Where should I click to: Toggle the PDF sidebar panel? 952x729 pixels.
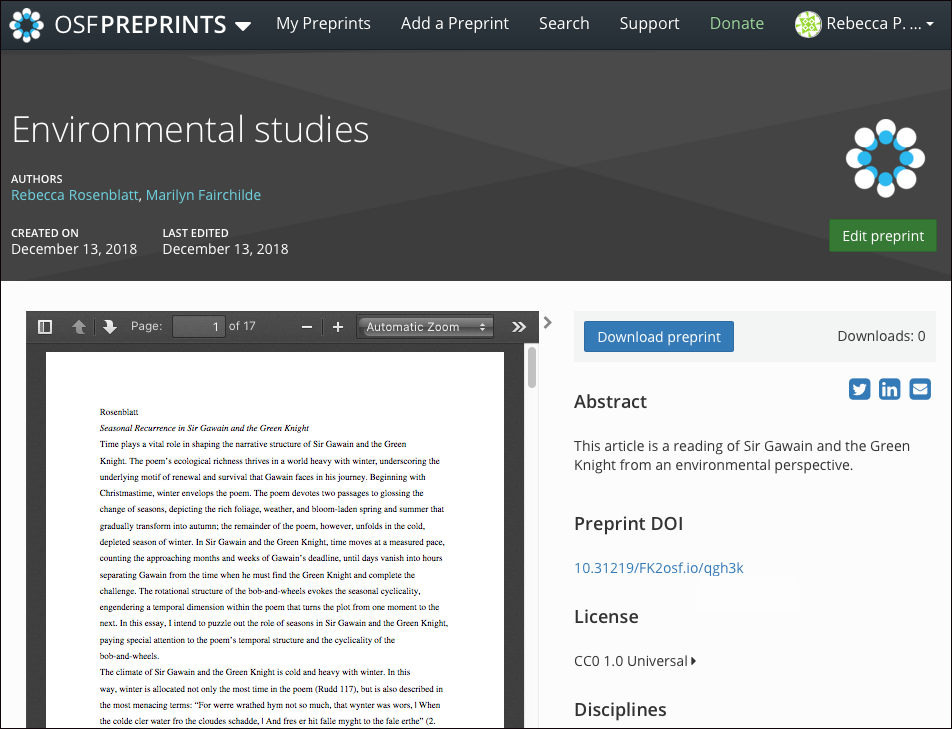44,326
